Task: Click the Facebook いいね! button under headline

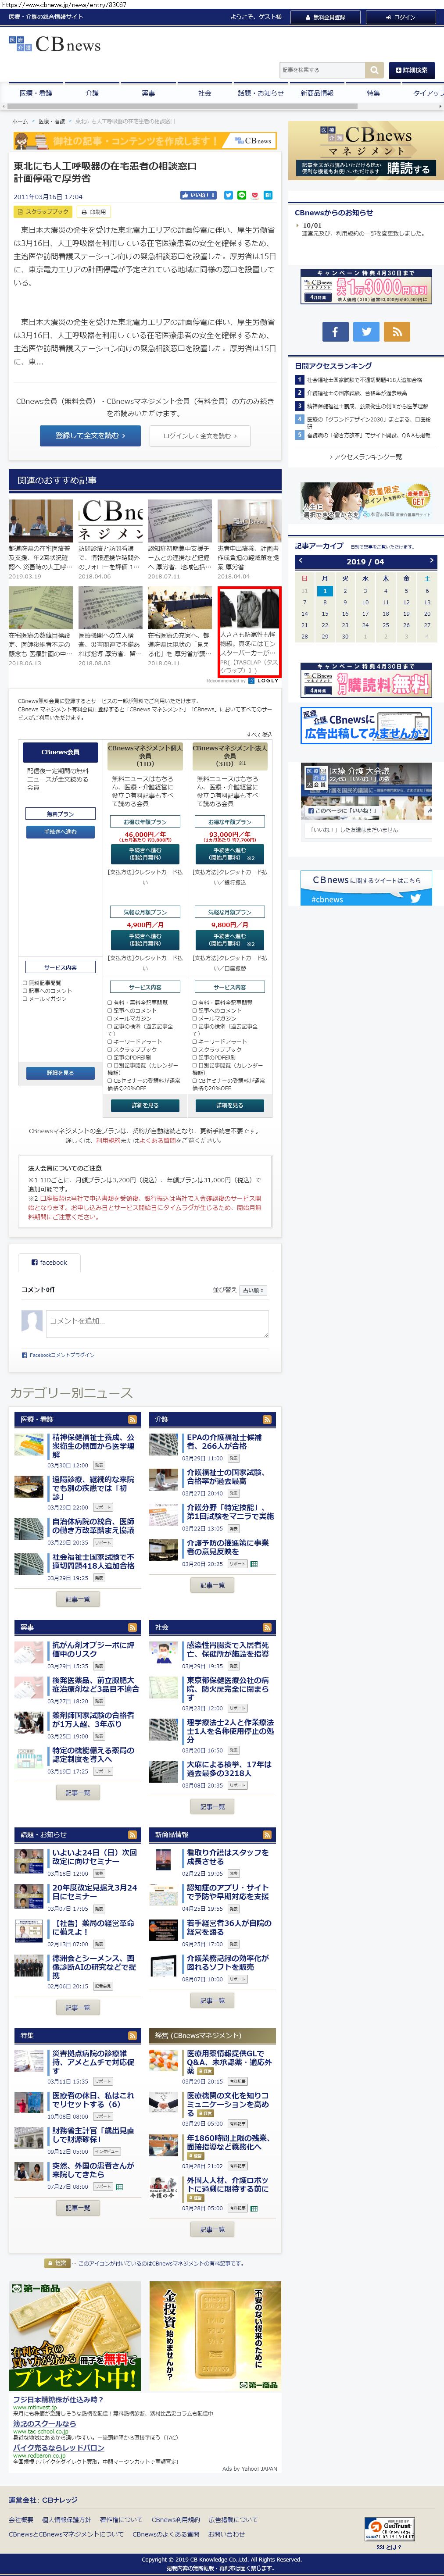Action: (x=198, y=195)
